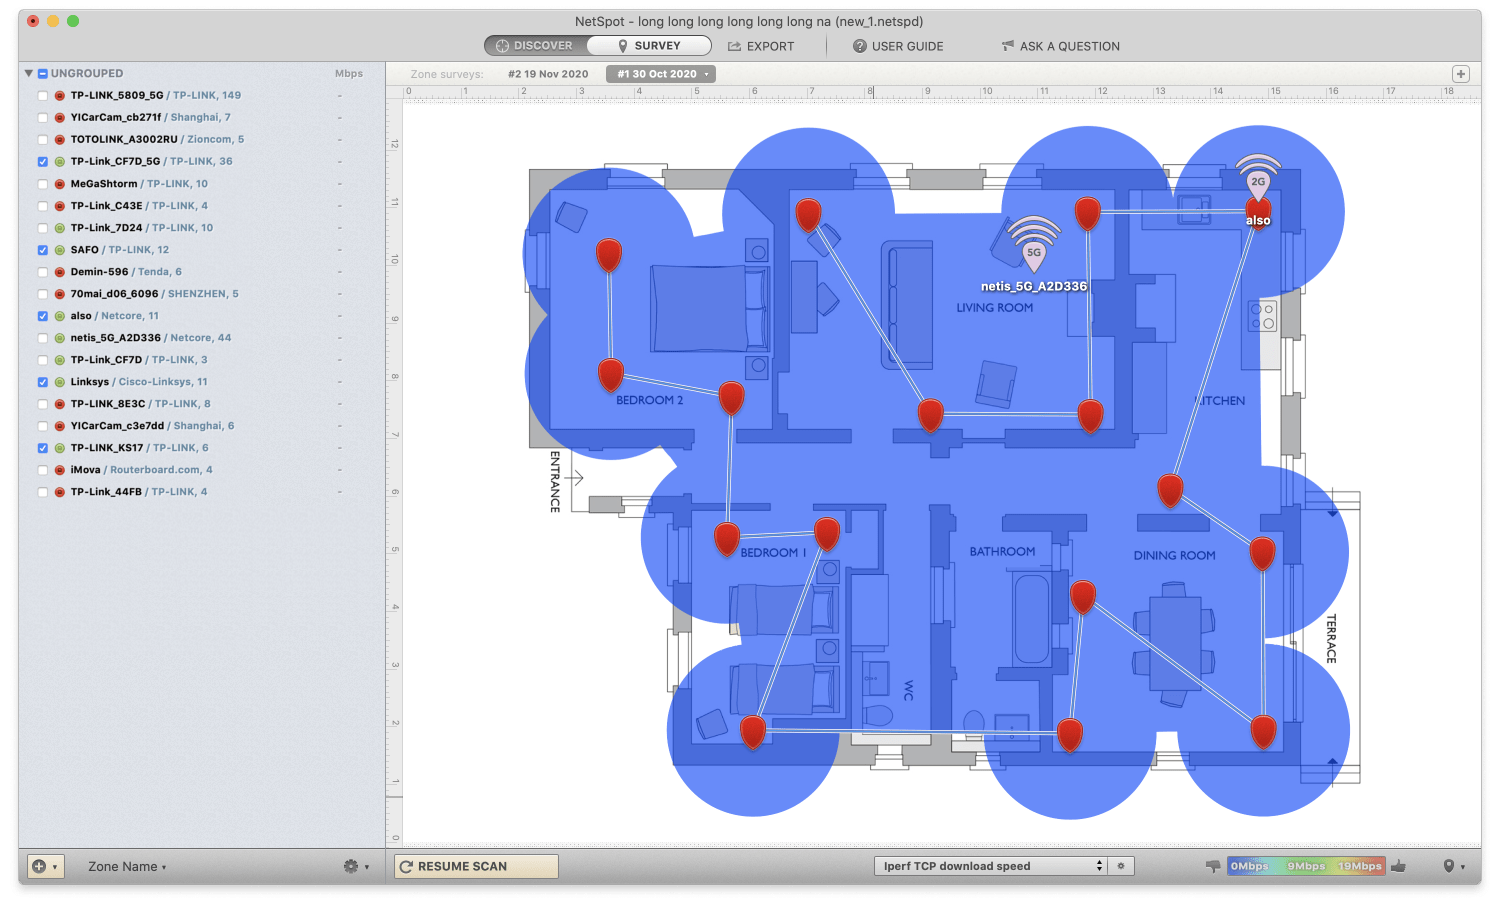
Task: Select the 70mai_d06_6096 network row
Action: pos(202,294)
